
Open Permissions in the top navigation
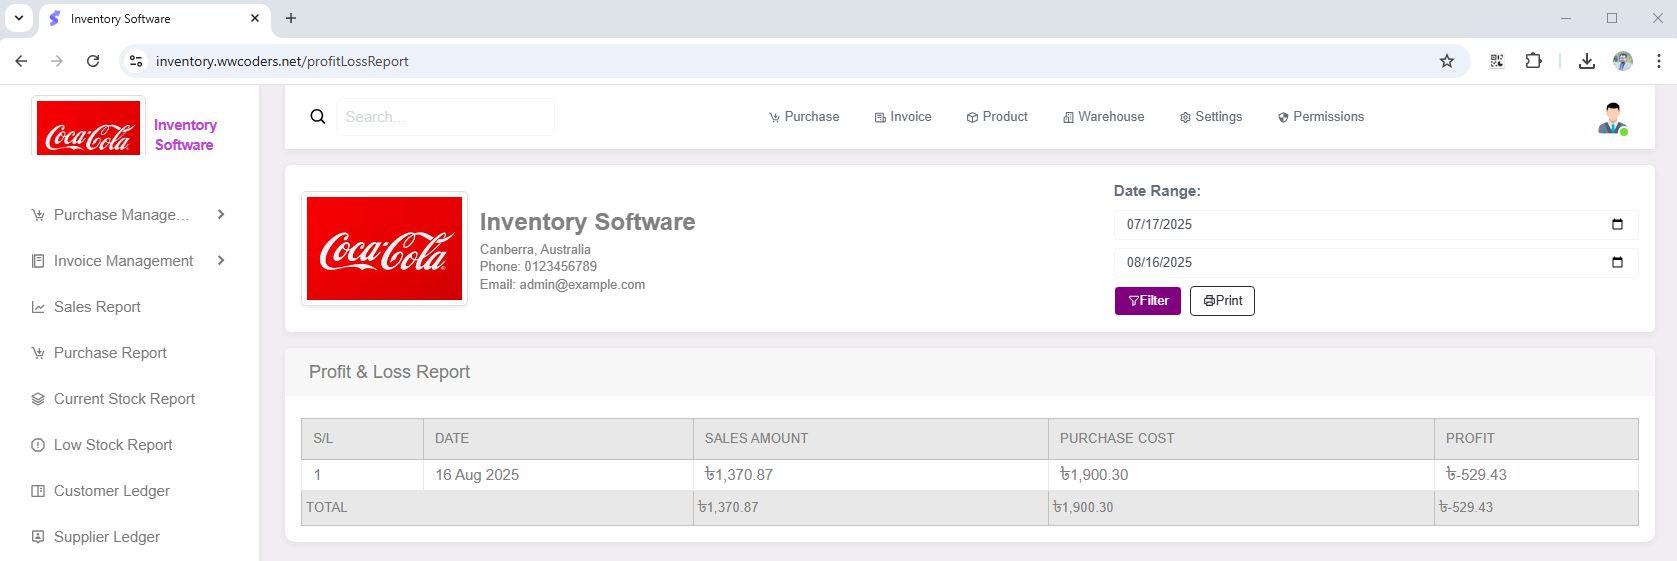(1320, 117)
